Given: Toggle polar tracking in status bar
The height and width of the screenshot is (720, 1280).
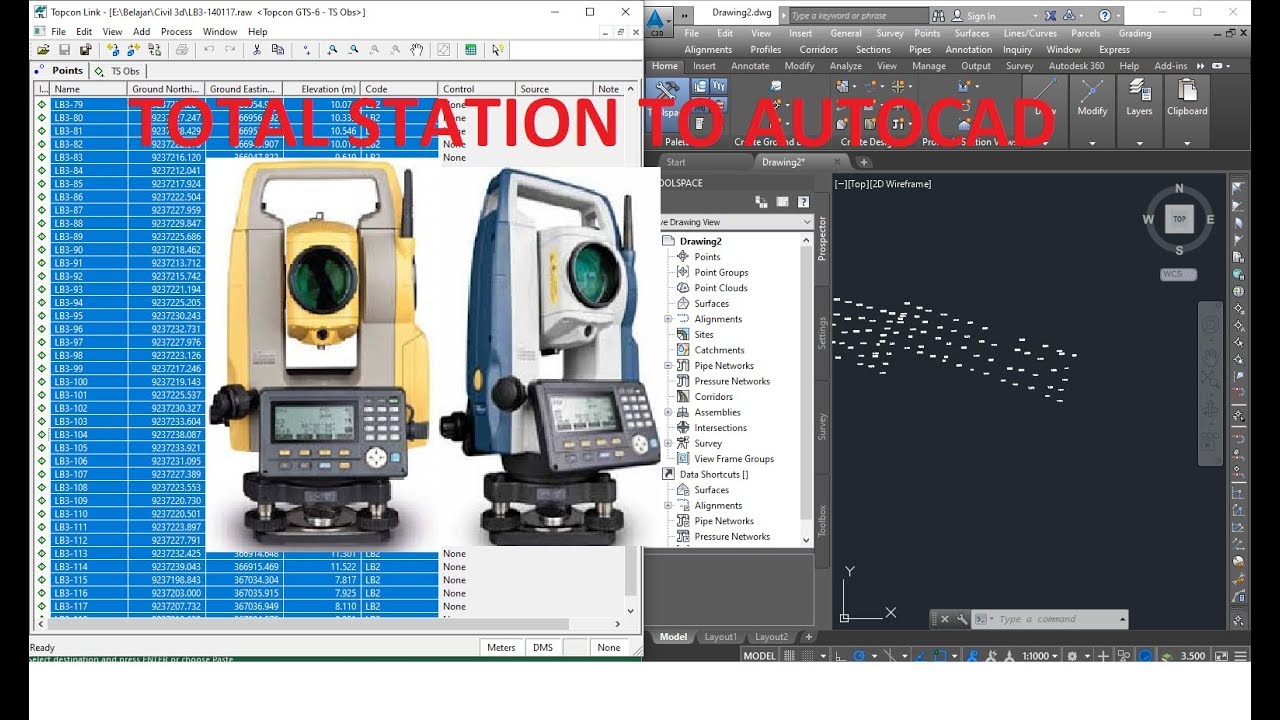Looking at the screenshot, I should pyautogui.click(x=858, y=656).
